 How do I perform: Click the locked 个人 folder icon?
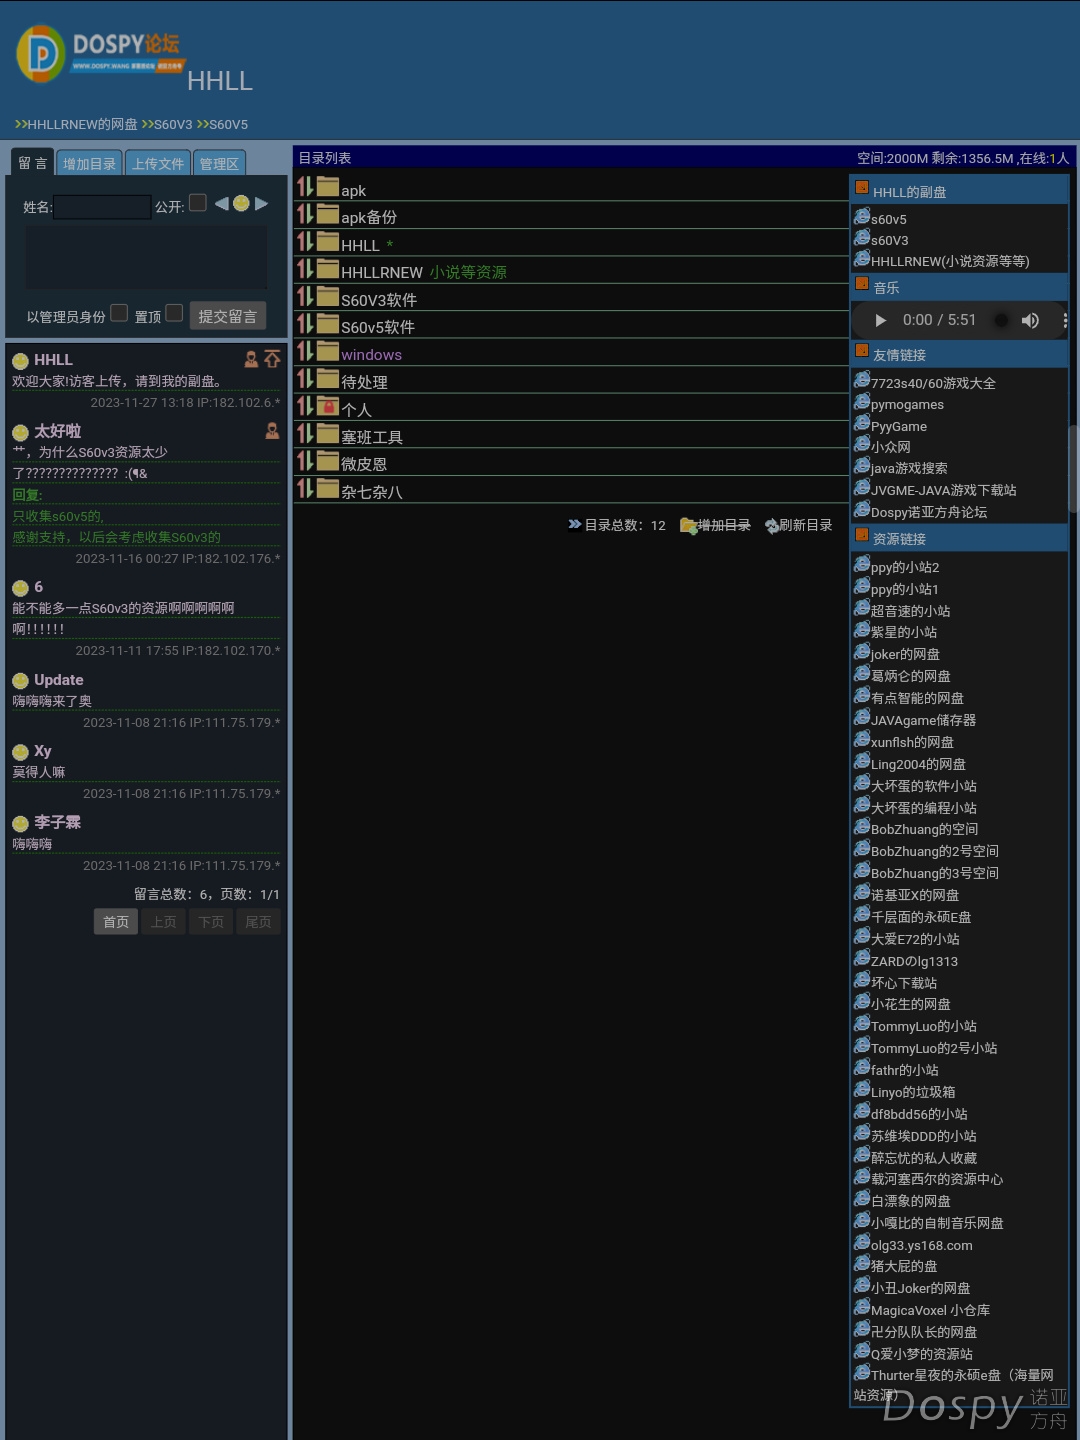328,407
